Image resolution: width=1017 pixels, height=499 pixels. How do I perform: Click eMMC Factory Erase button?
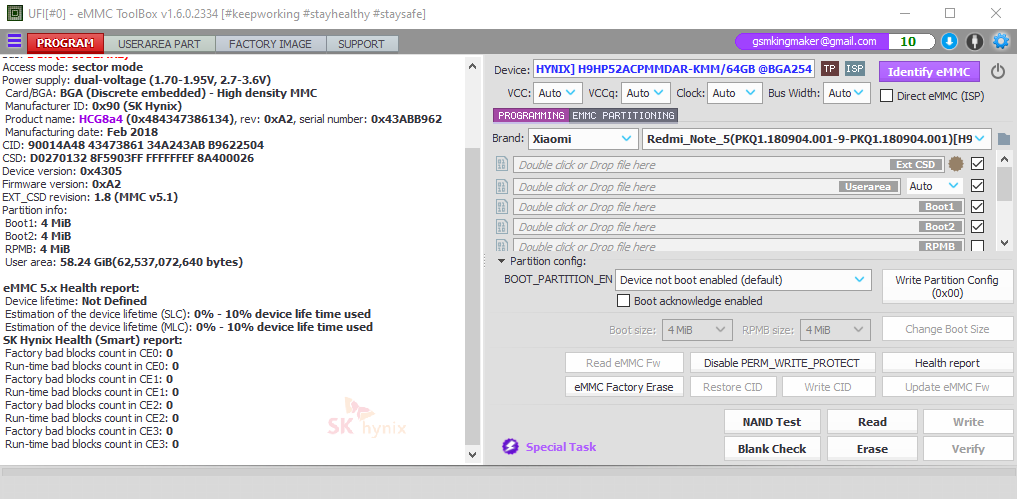624,387
